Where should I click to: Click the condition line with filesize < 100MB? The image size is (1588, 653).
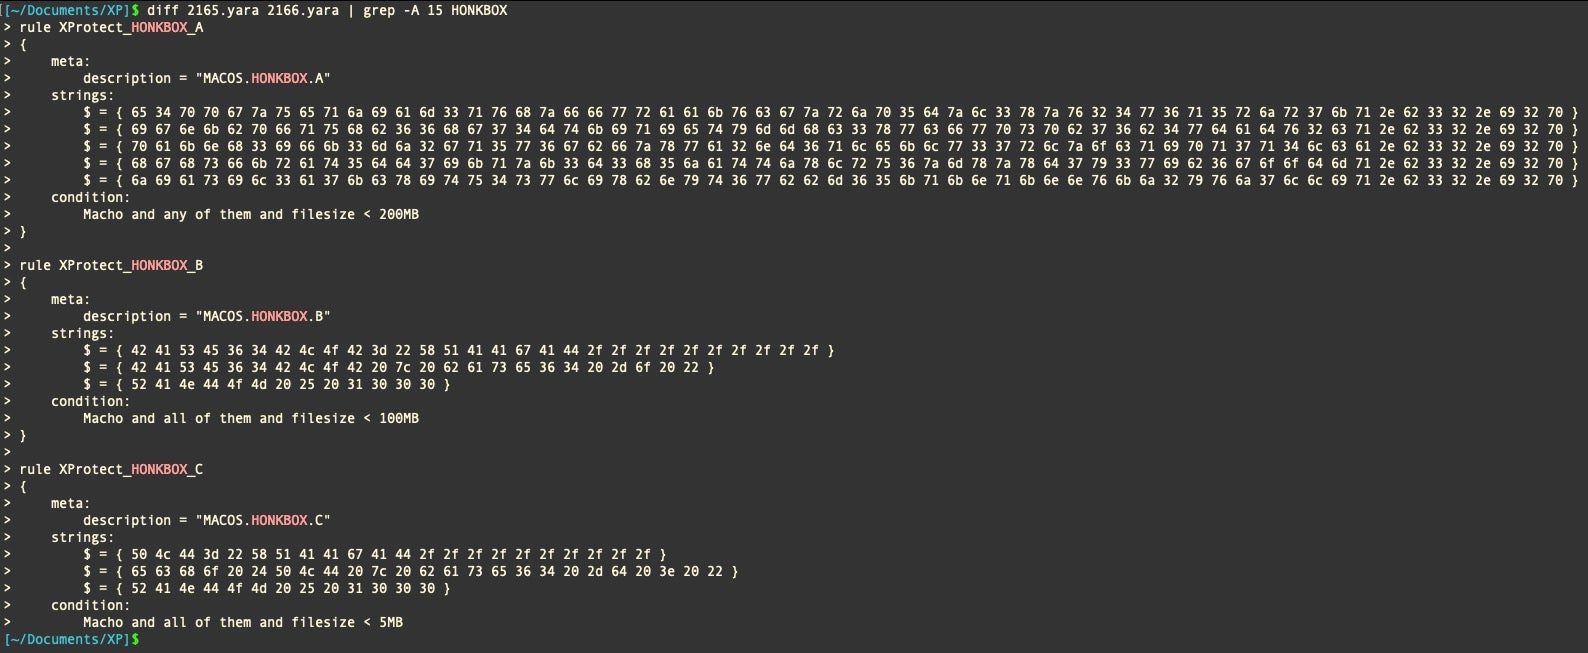point(250,418)
